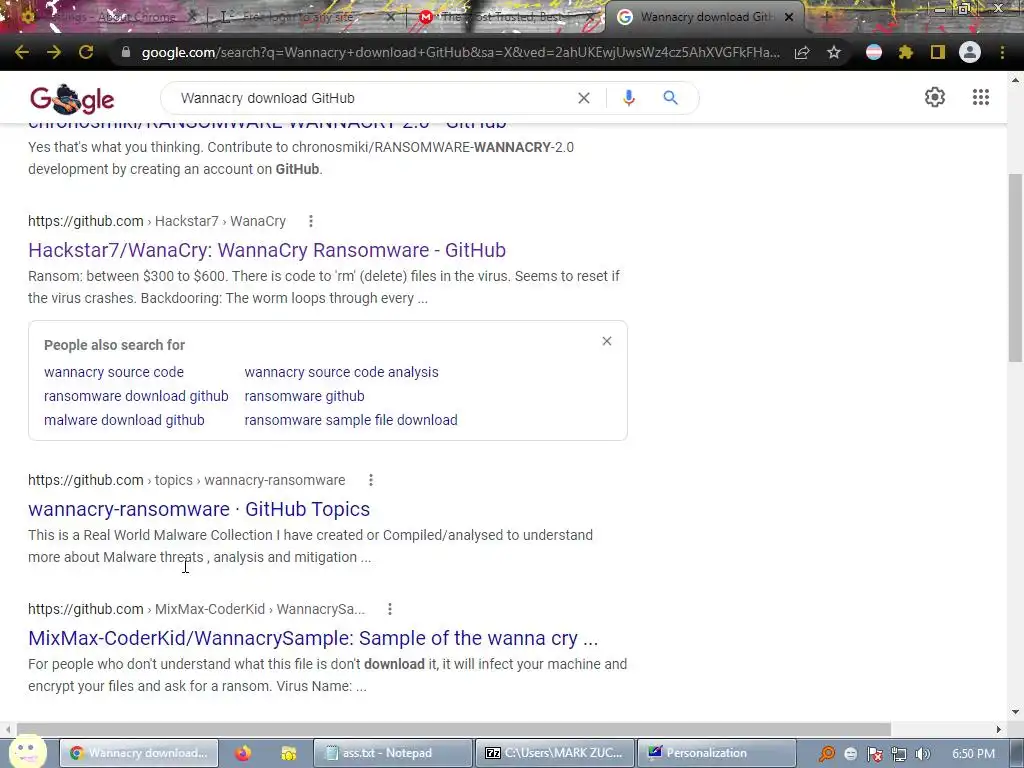
Task: Open a new tab with plus button
Action: (x=826, y=17)
